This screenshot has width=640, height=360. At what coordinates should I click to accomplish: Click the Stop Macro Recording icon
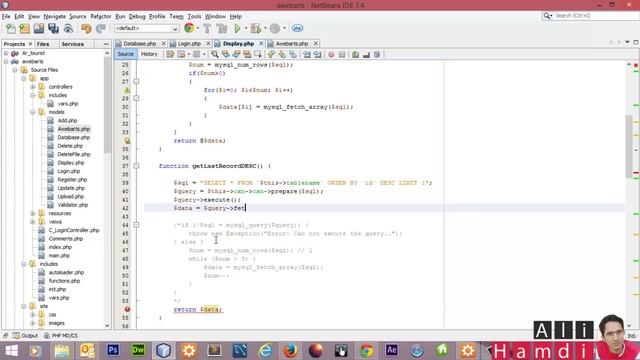pos(342,54)
